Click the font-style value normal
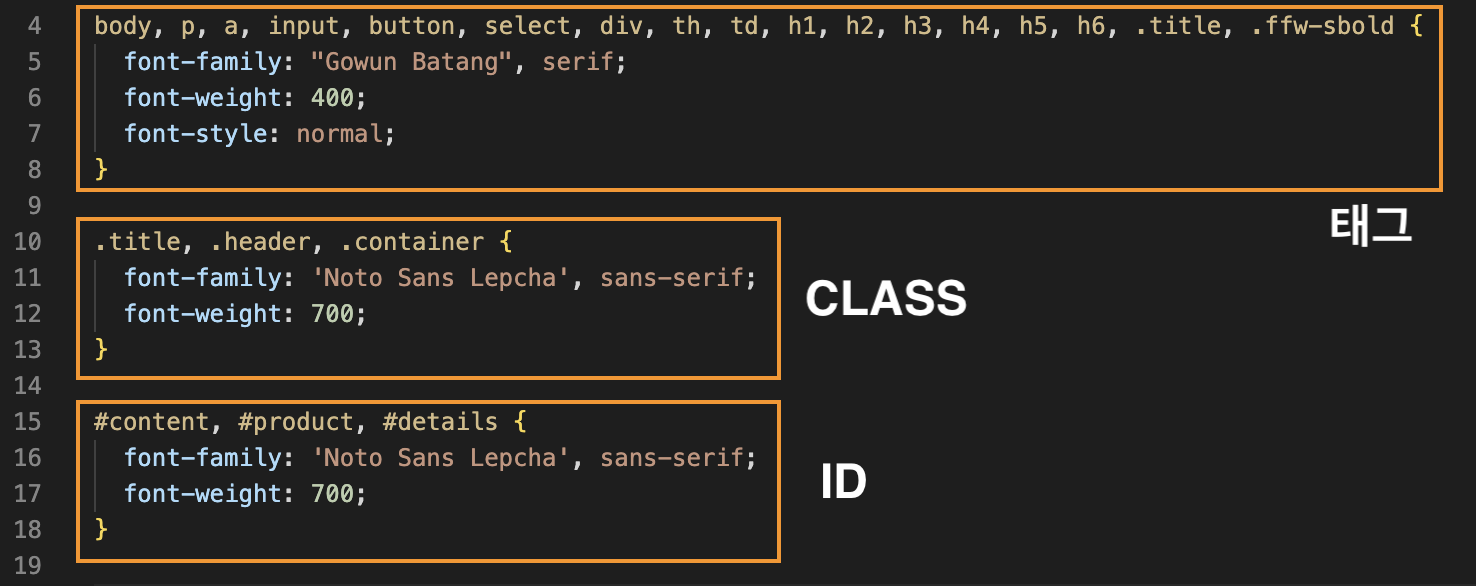1476x586 pixels. 340,134
